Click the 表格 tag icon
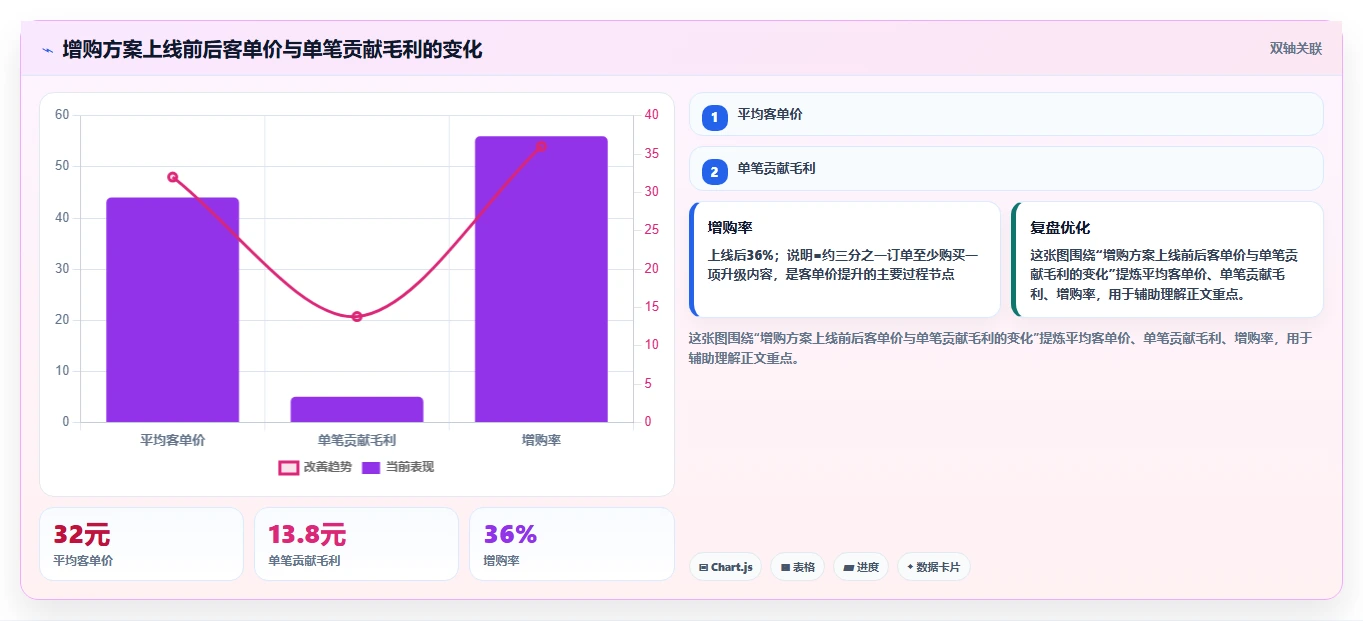1363x621 pixels. coord(785,568)
